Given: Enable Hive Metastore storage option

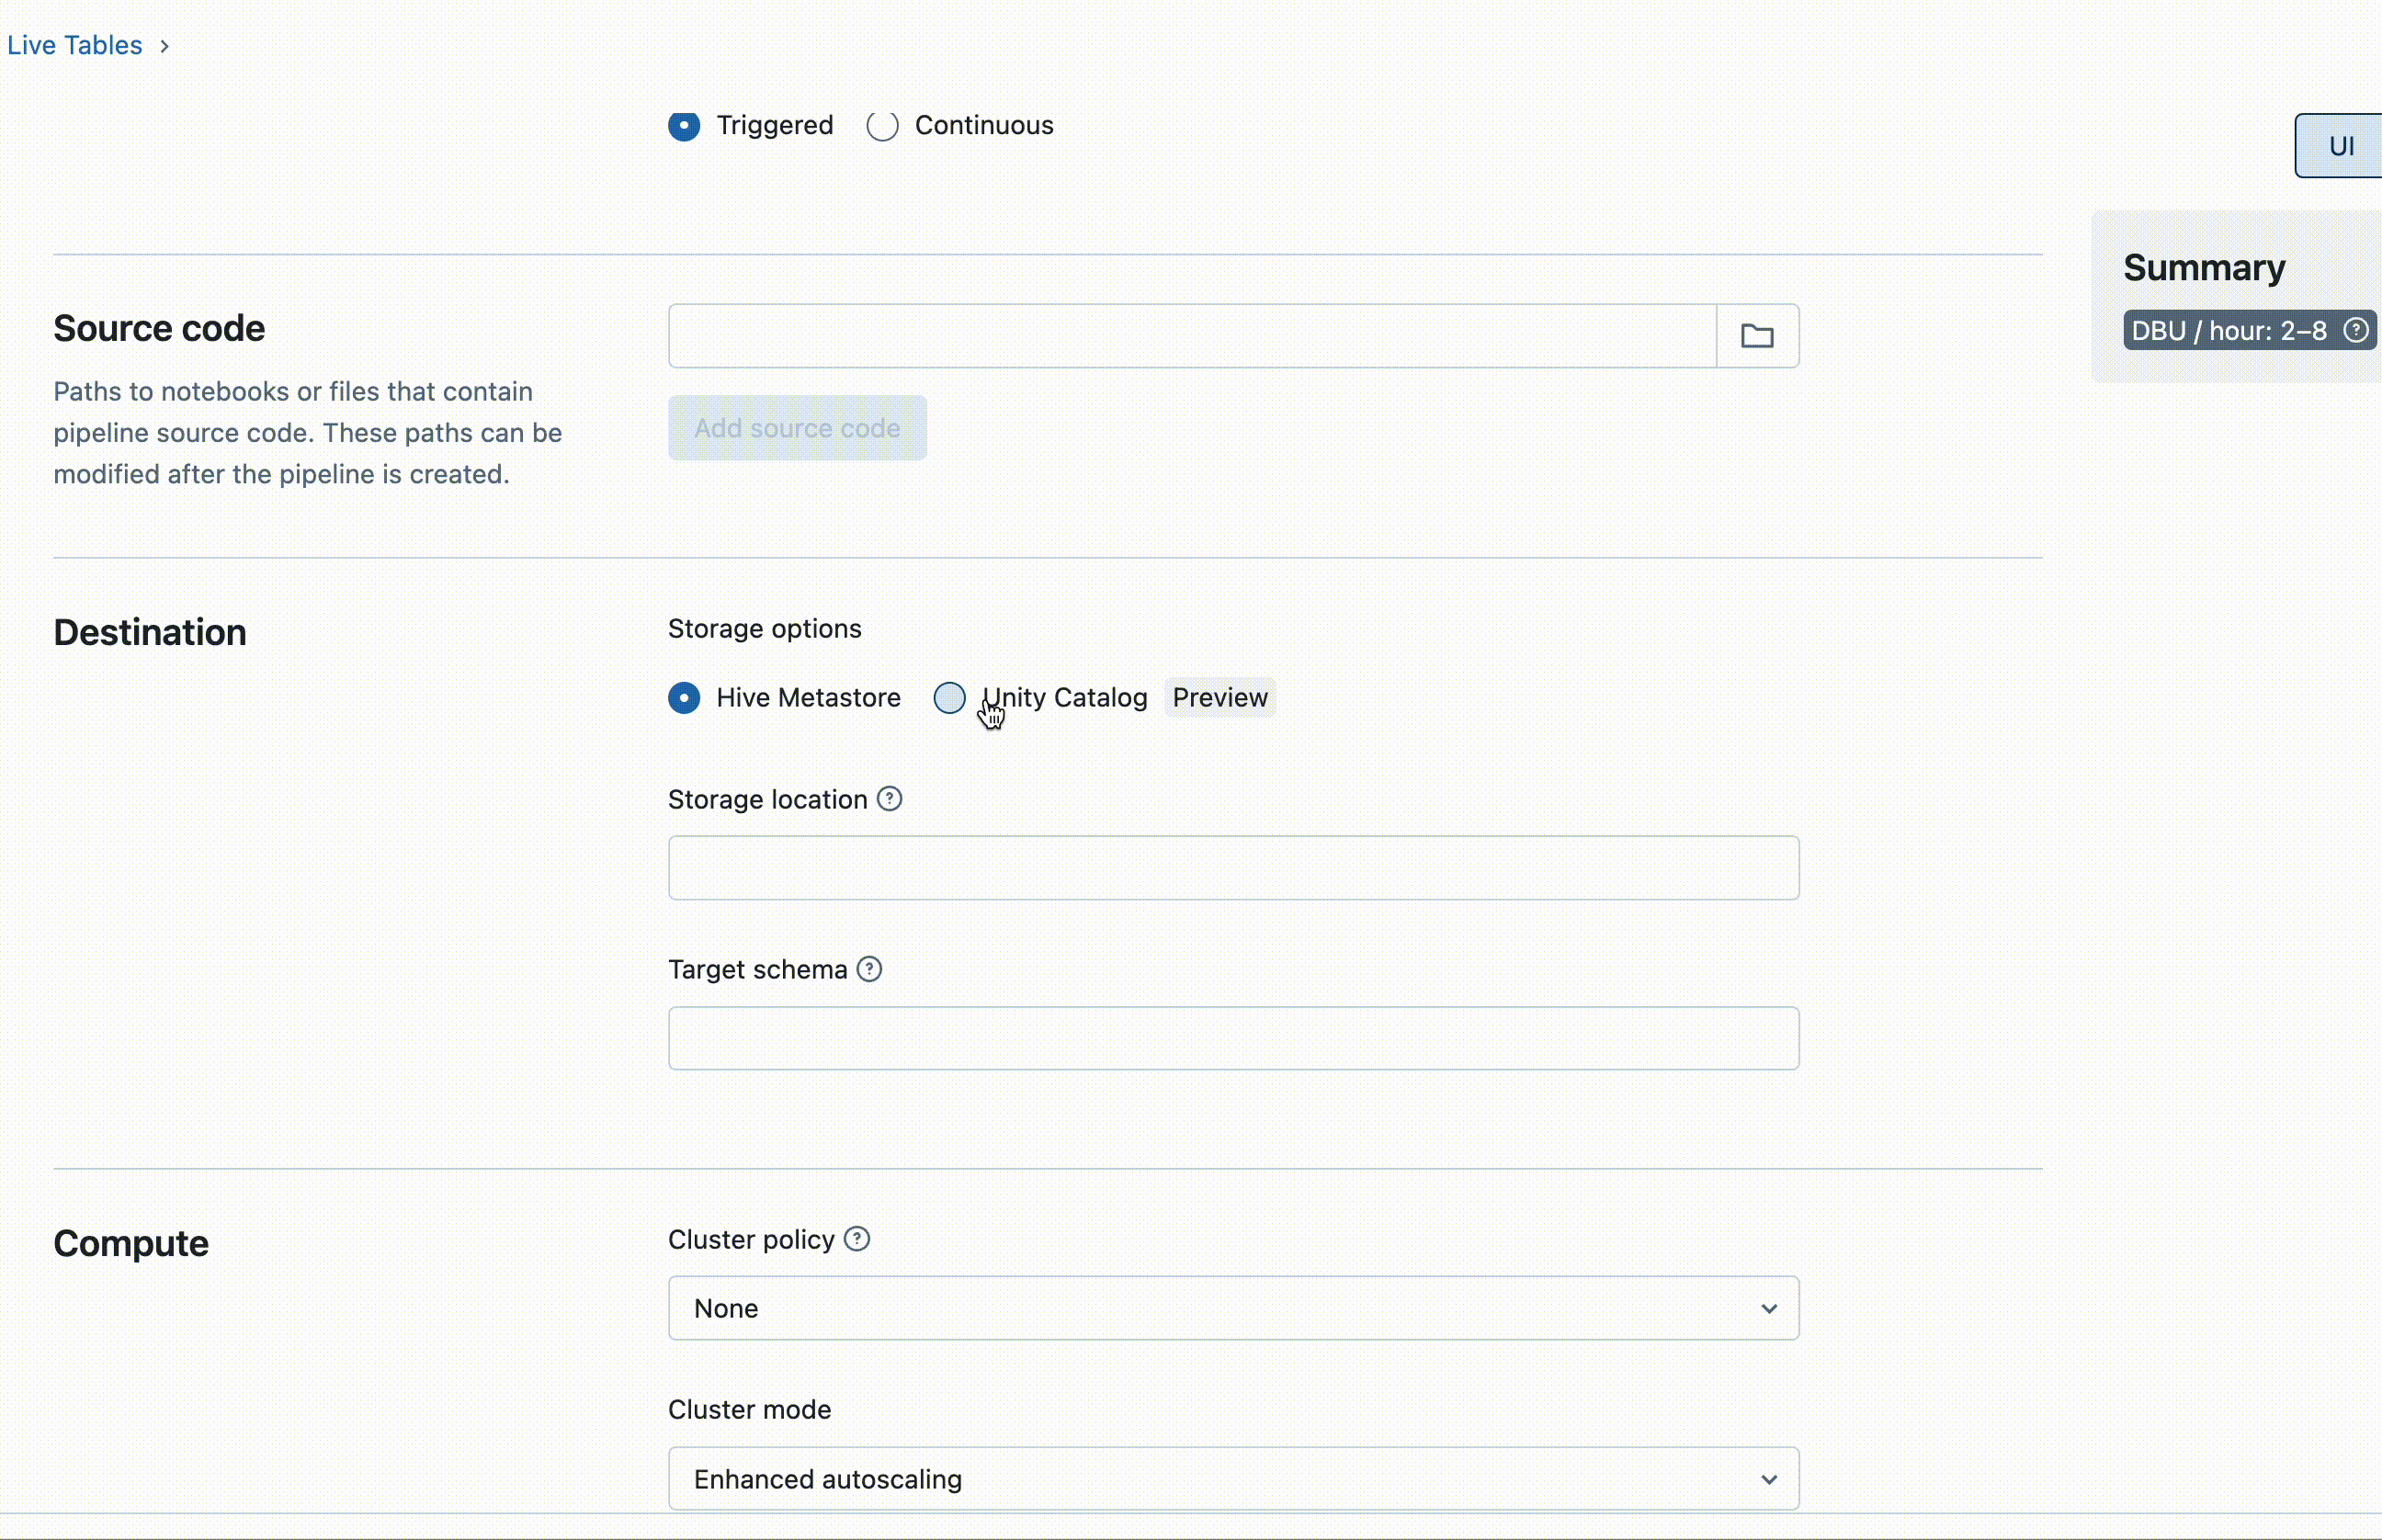Looking at the screenshot, I should 684,696.
